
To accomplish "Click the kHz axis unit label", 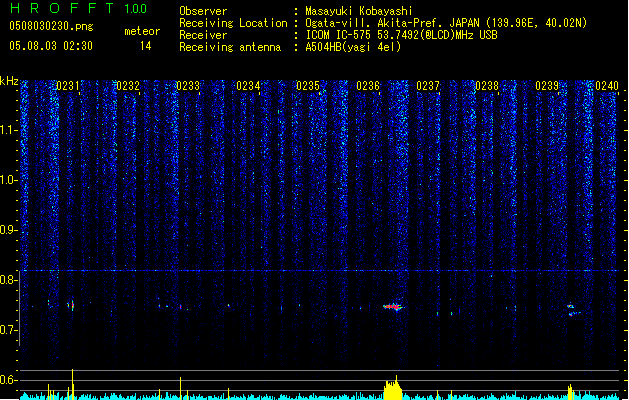I will (x=9, y=81).
